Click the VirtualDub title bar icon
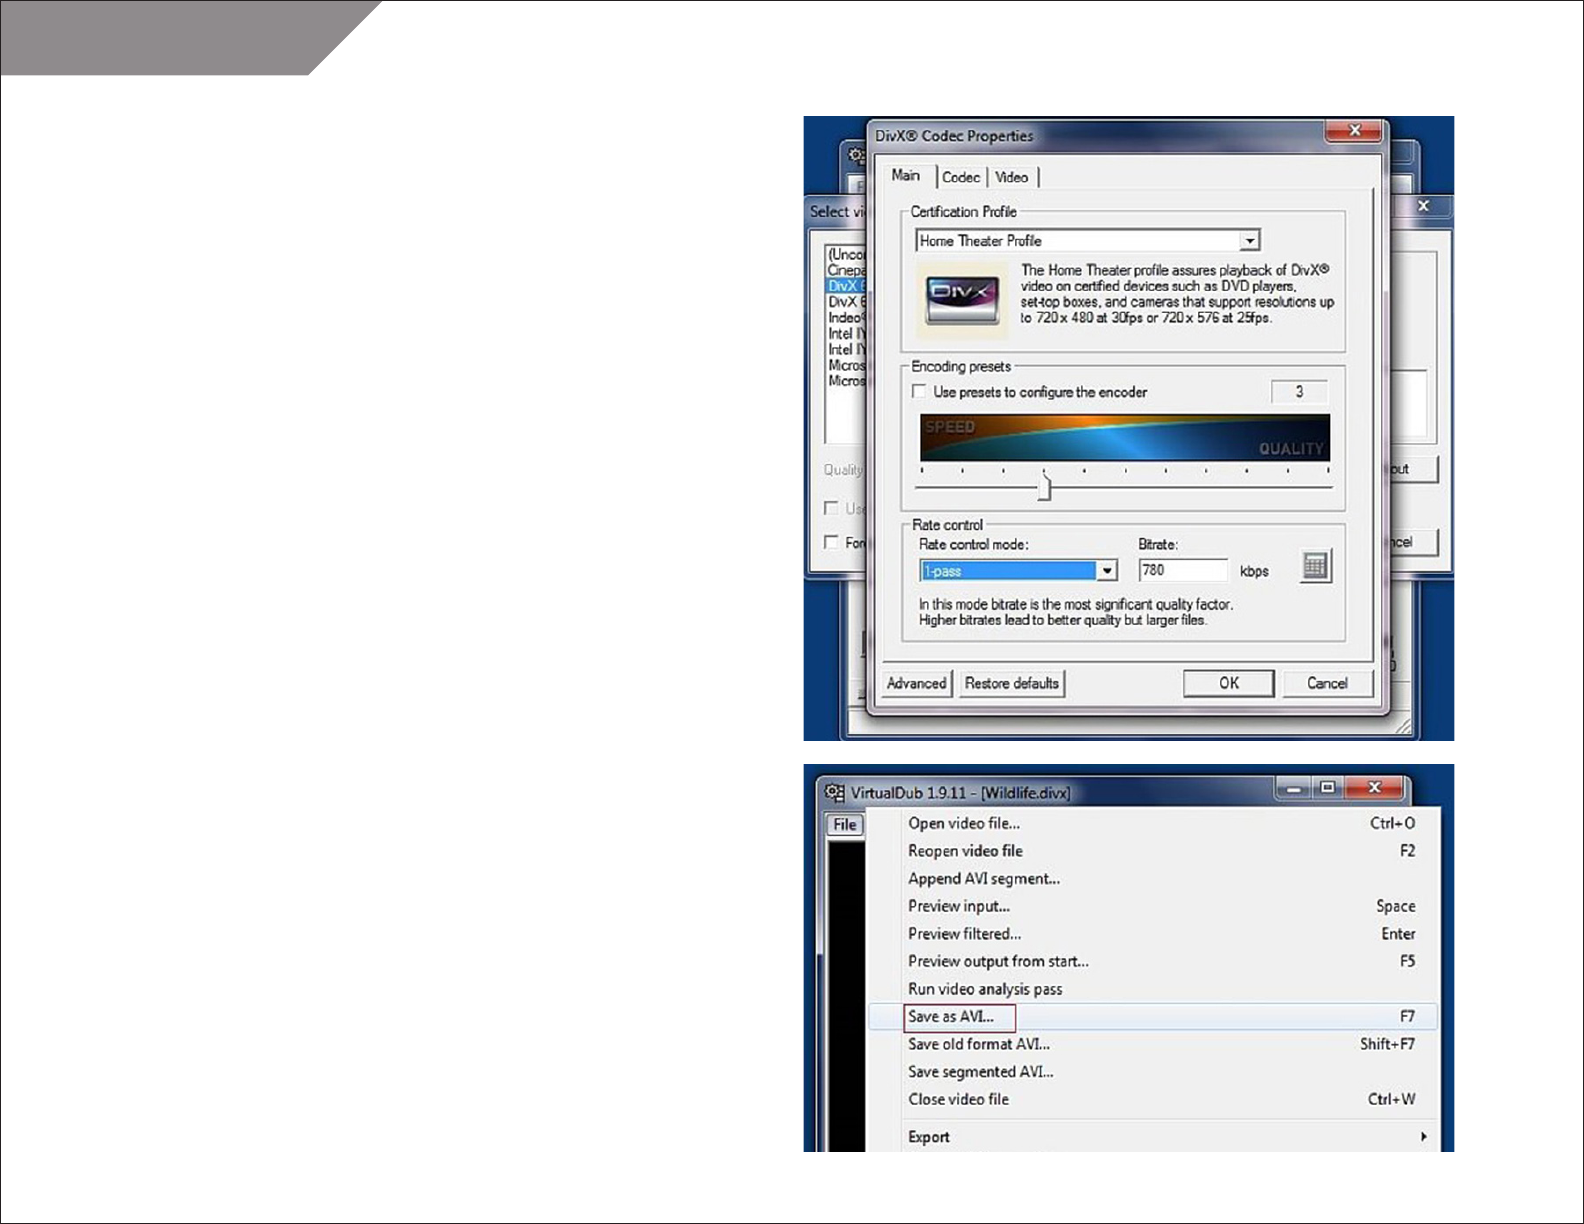 coord(834,792)
